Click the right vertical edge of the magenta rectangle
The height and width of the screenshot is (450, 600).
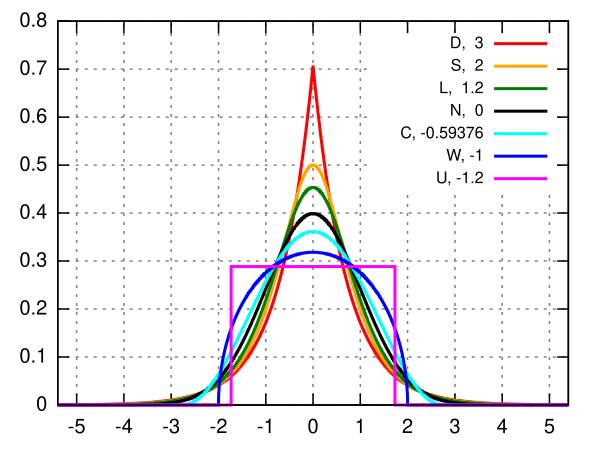click(x=395, y=335)
